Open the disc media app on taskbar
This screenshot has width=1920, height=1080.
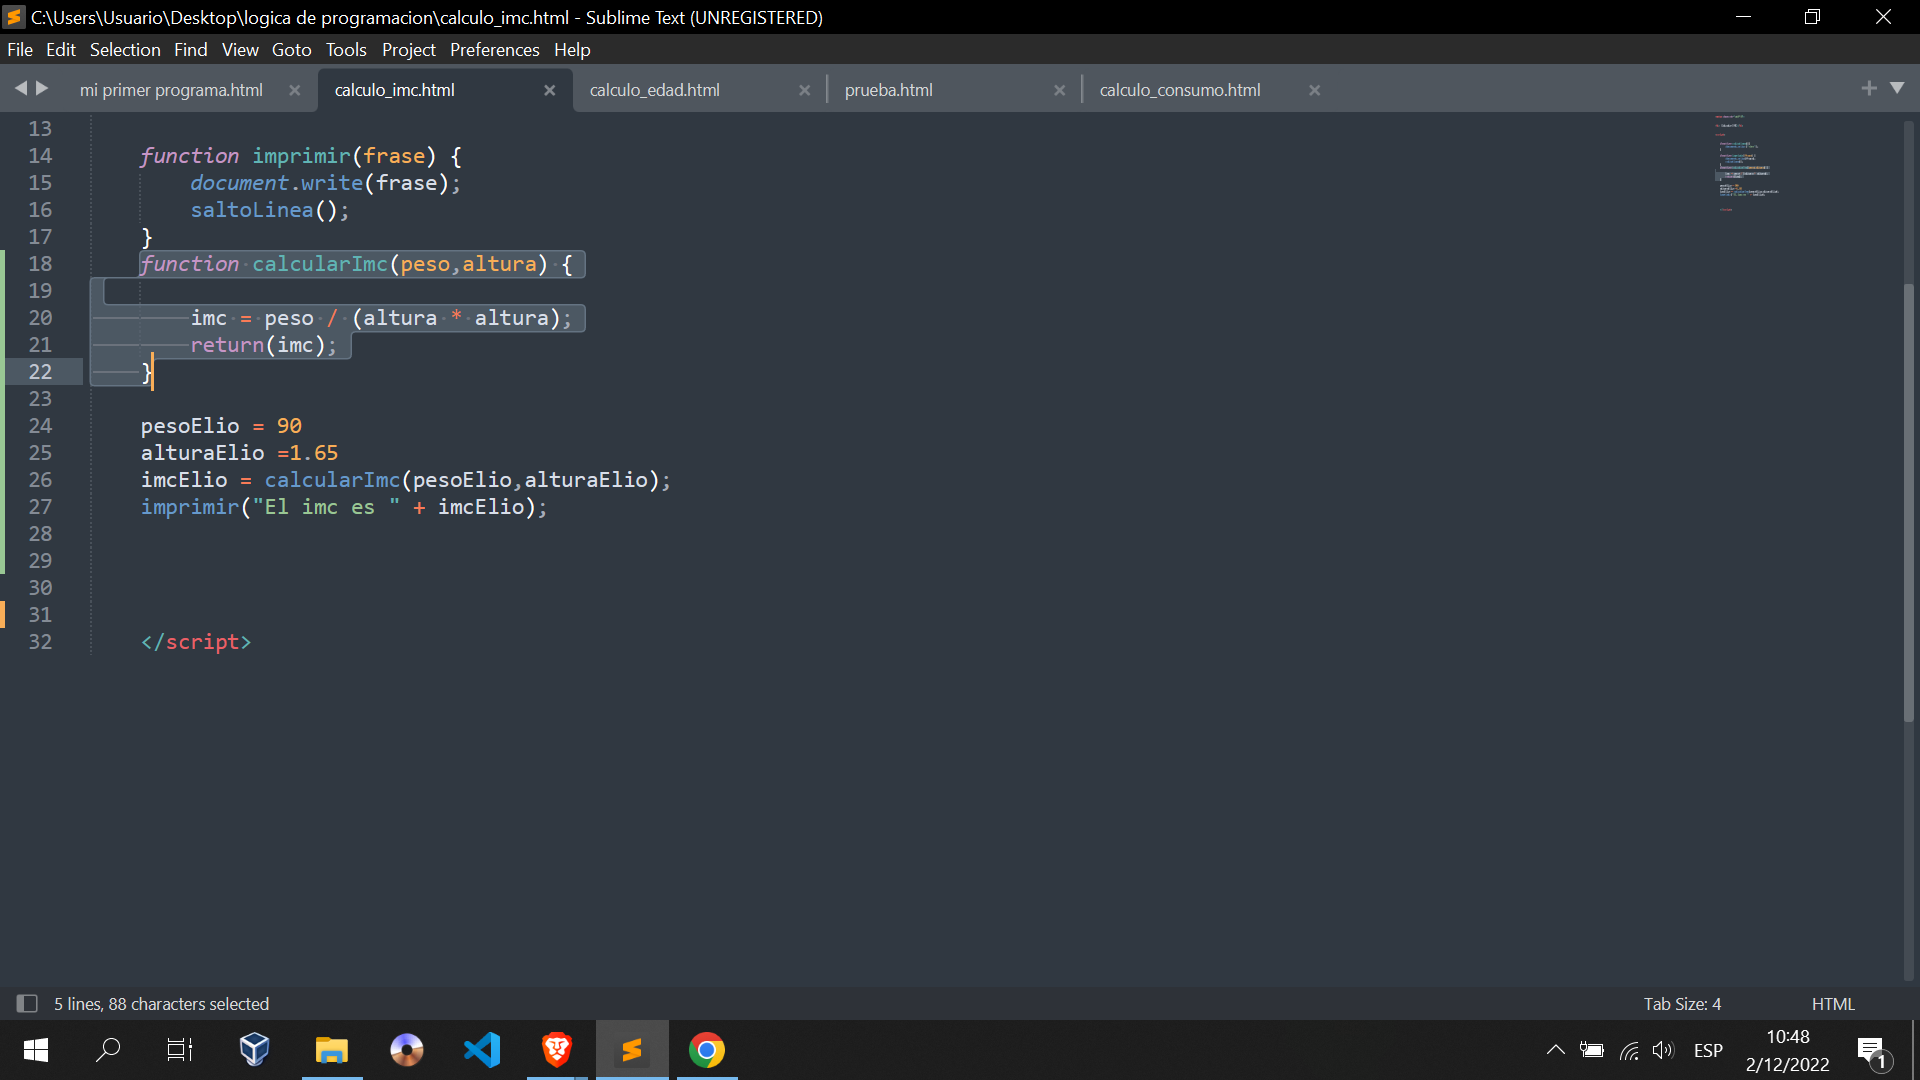coord(406,1050)
